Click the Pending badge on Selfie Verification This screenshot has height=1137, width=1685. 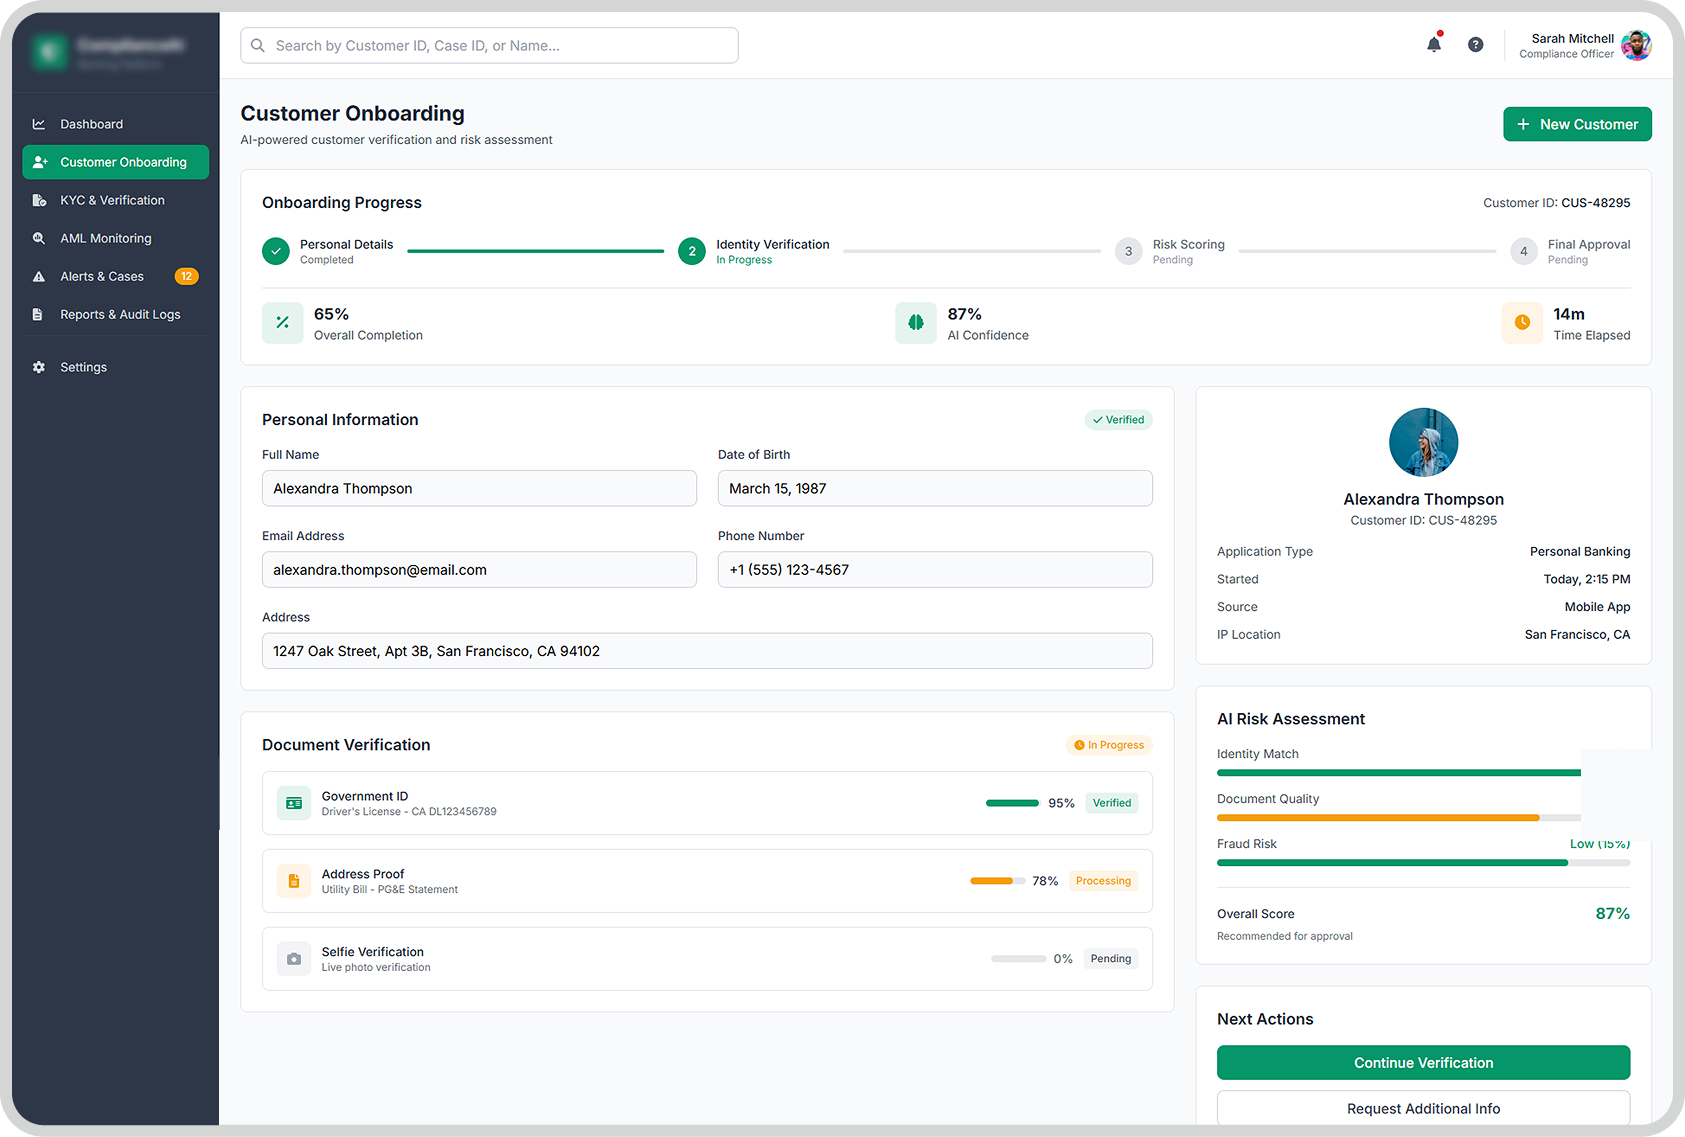click(1111, 959)
